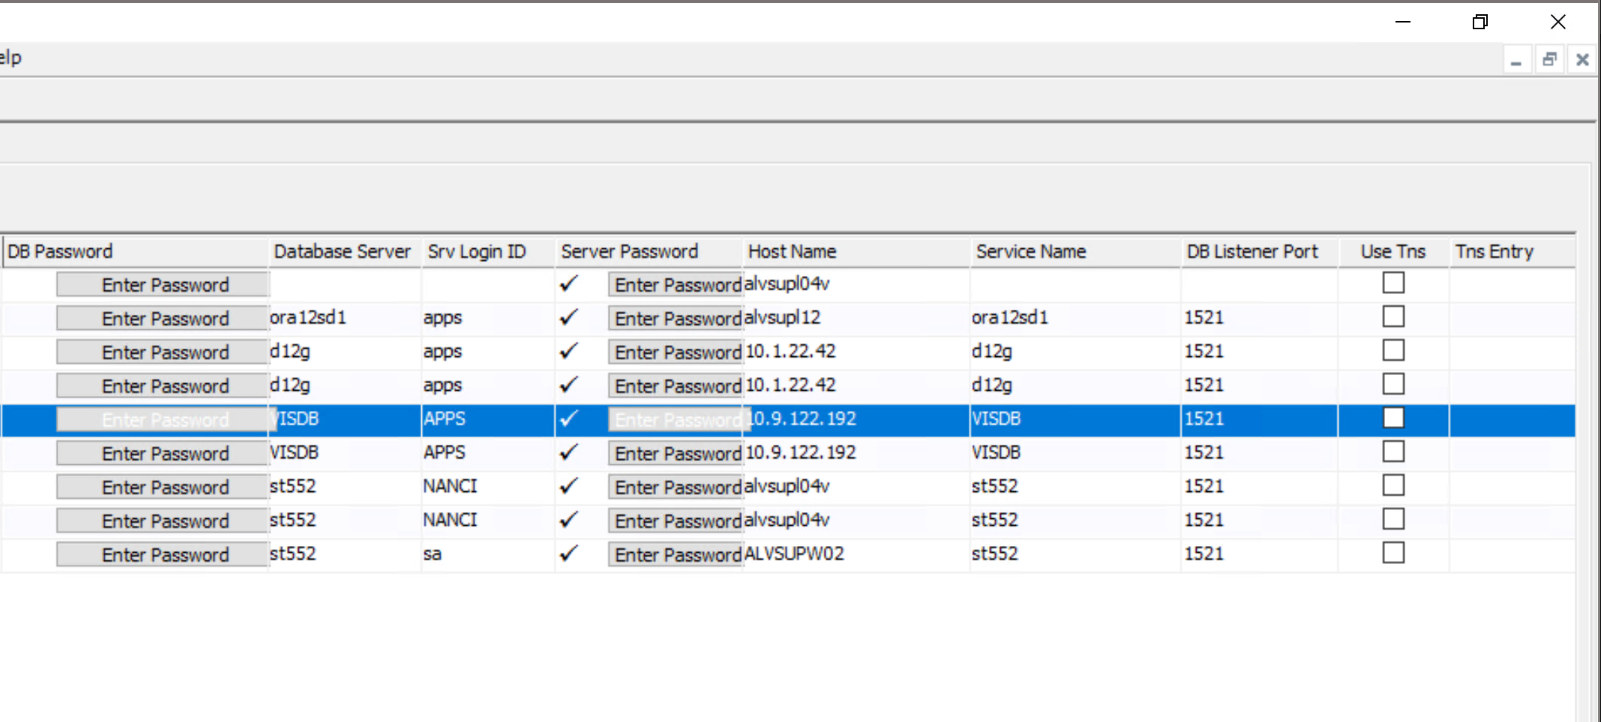This screenshot has height=722, width=1601.
Task: Open the Help menu
Action: pos(10,58)
